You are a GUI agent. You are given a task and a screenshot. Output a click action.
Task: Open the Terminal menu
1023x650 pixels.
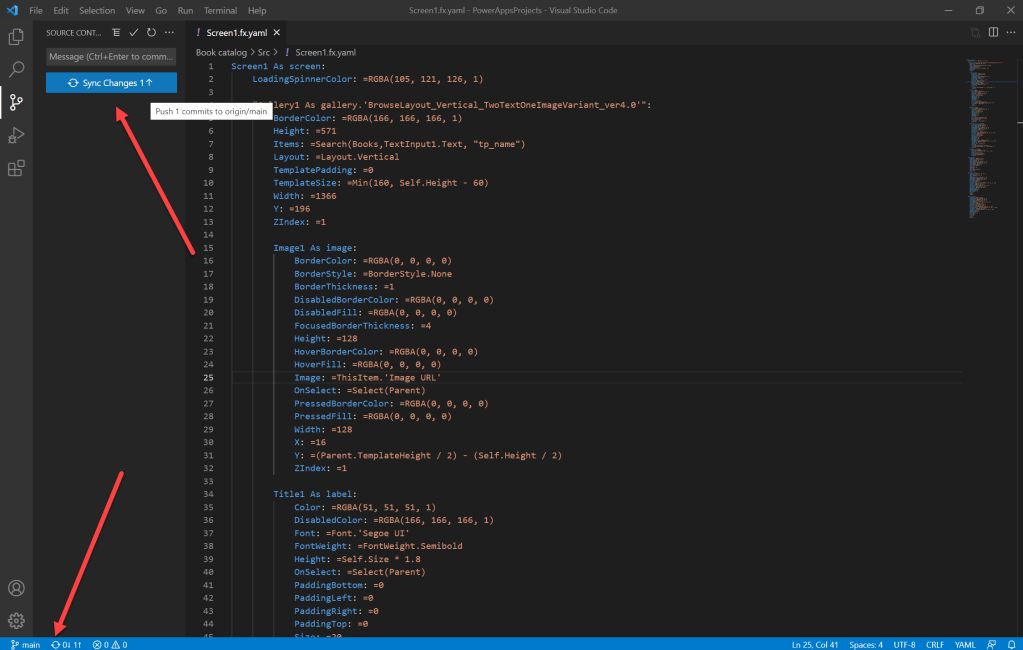(x=220, y=10)
